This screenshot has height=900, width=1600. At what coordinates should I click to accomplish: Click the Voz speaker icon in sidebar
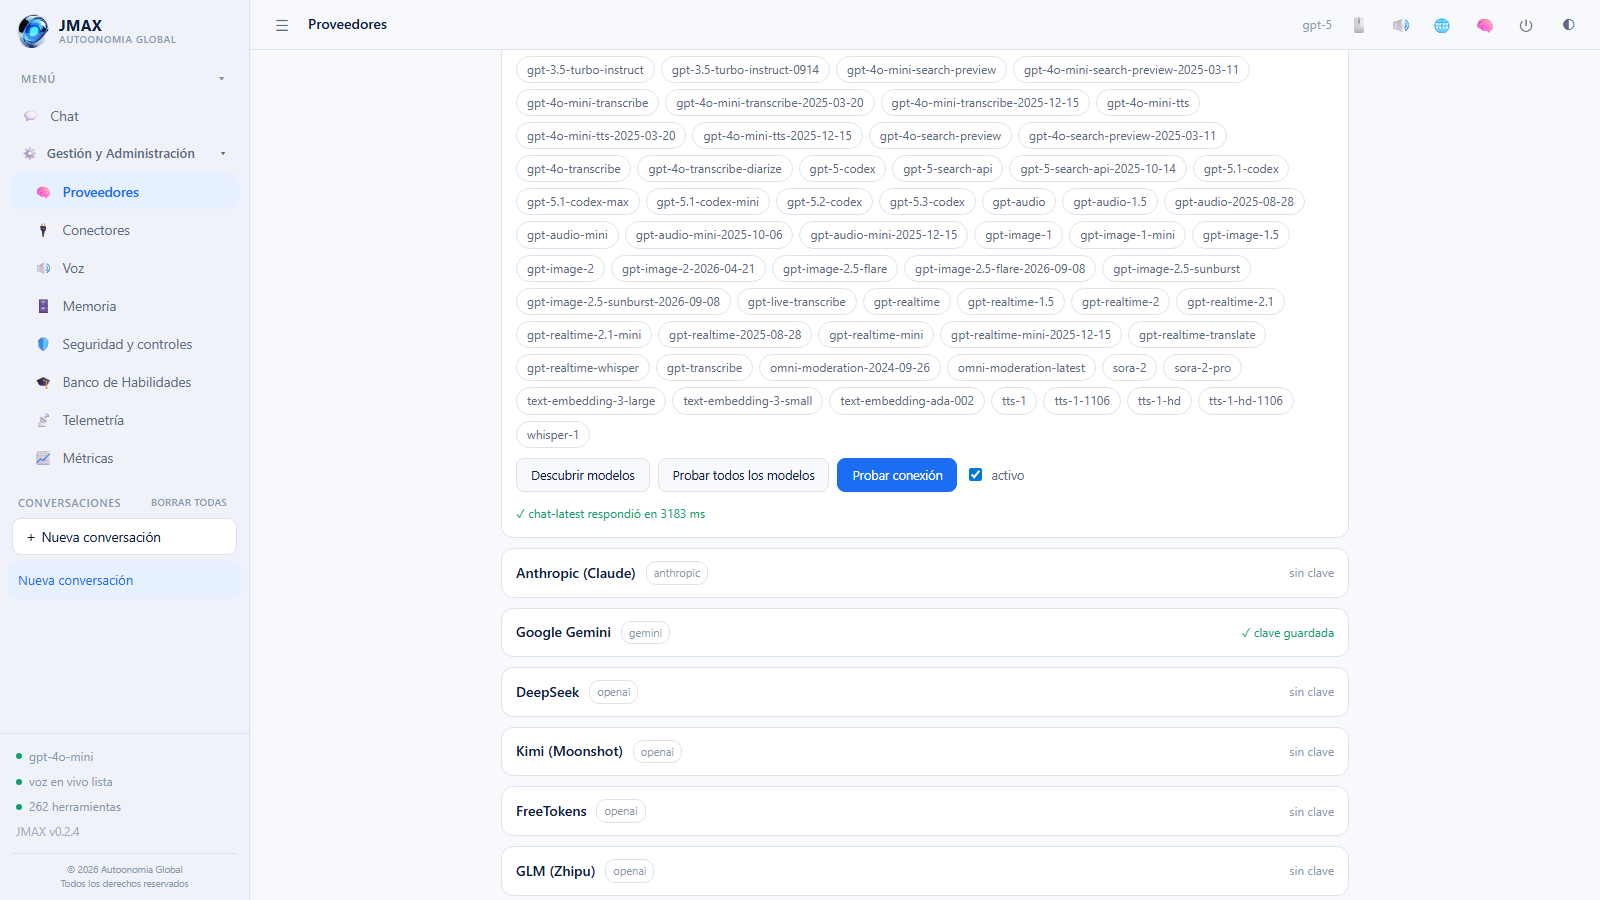coord(43,268)
